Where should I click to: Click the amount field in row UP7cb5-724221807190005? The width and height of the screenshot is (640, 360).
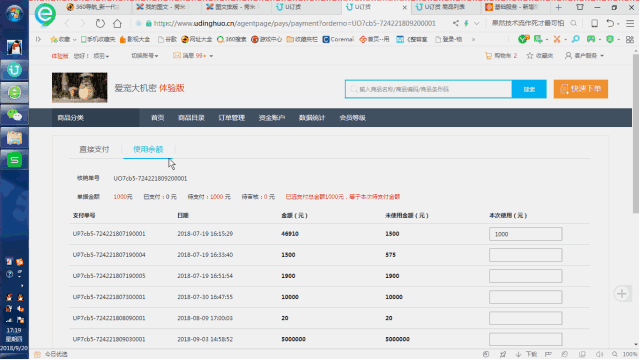[525, 276]
